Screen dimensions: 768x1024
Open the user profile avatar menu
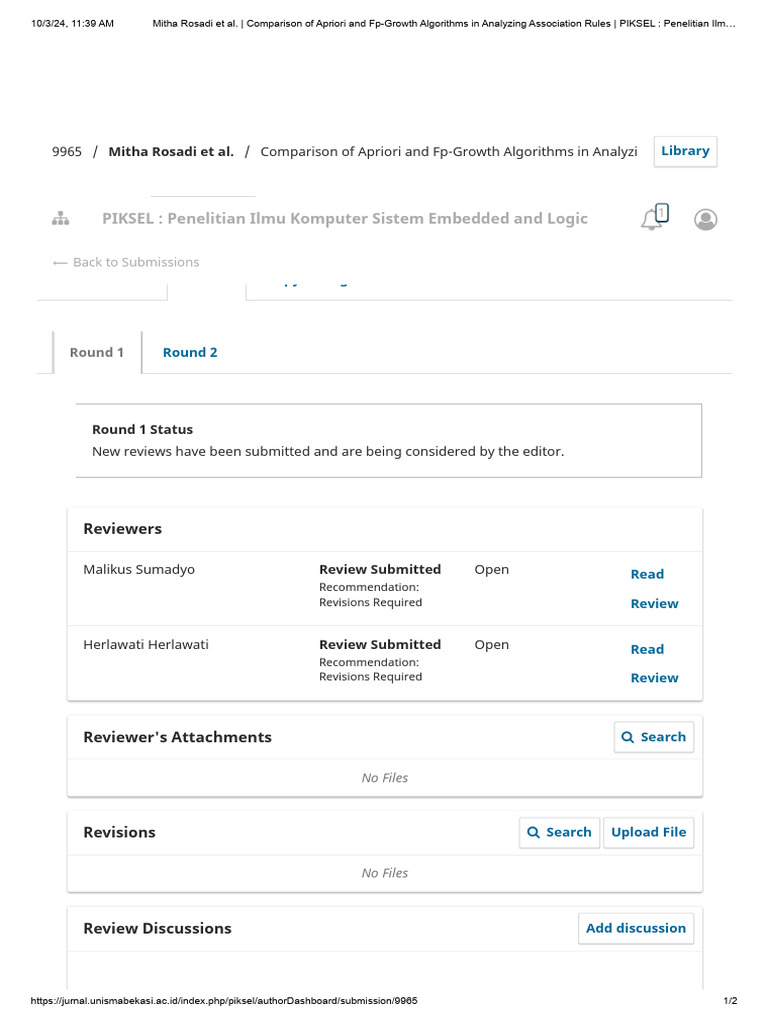point(705,219)
